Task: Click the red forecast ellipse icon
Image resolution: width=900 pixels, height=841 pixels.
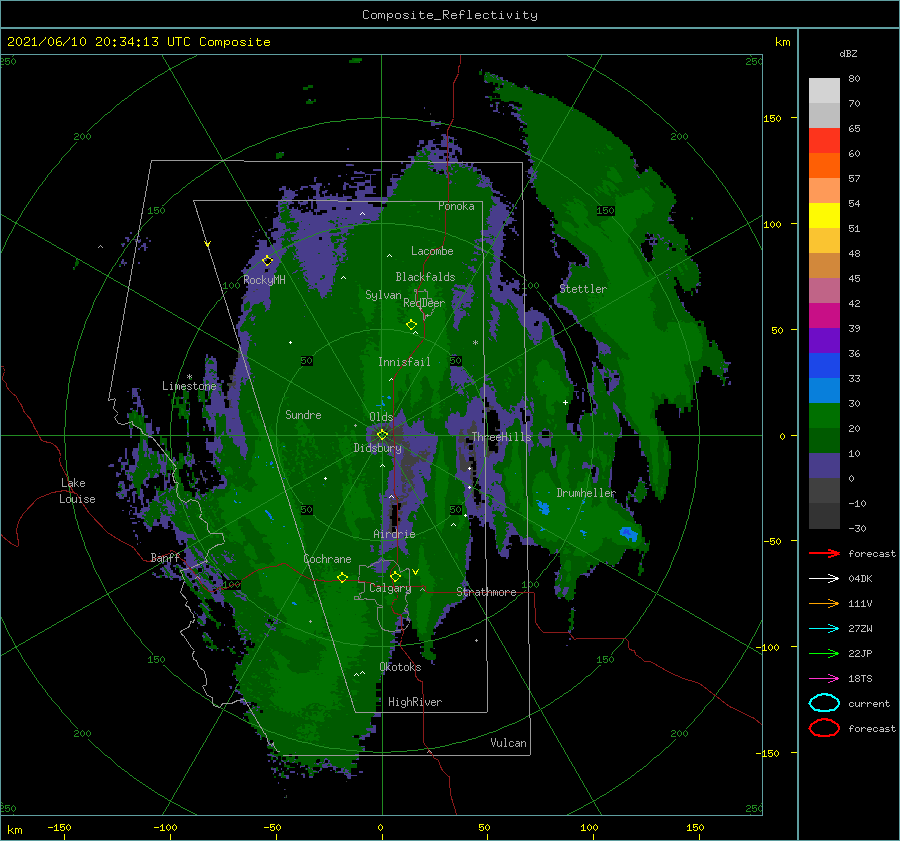Action: pos(824,728)
